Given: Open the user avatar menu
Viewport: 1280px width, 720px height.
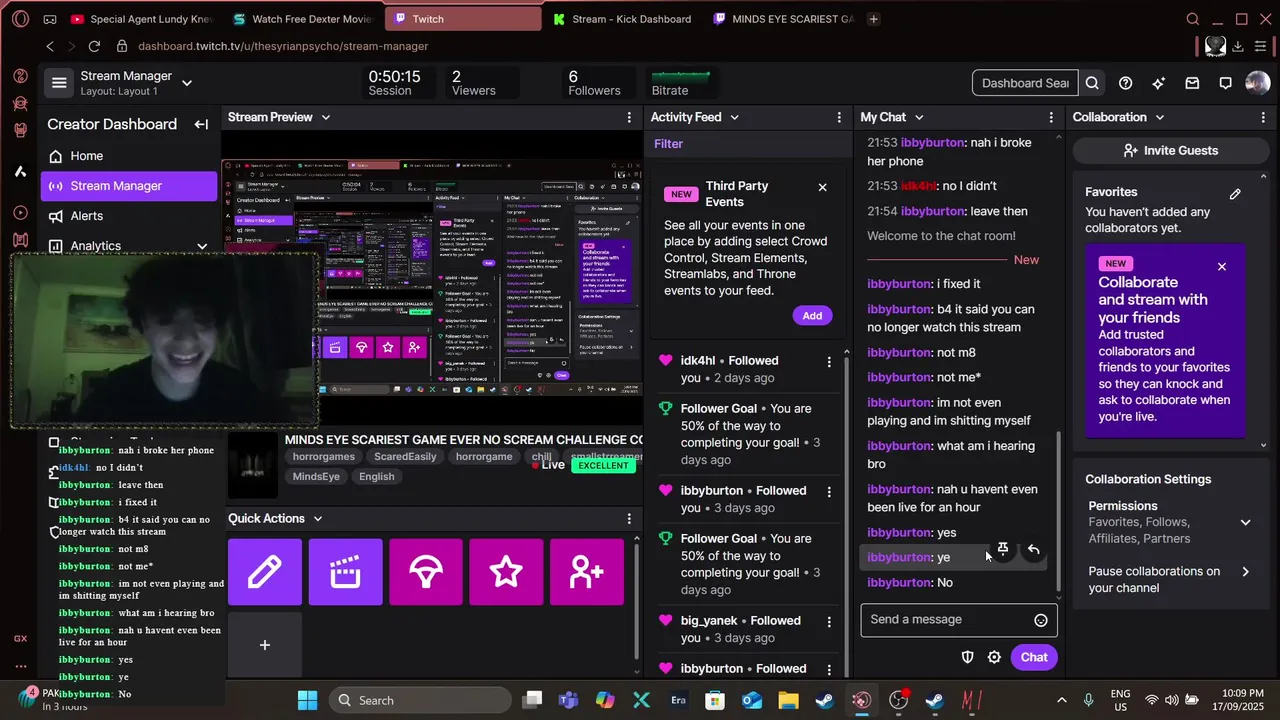Looking at the screenshot, I should pos(1257,83).
